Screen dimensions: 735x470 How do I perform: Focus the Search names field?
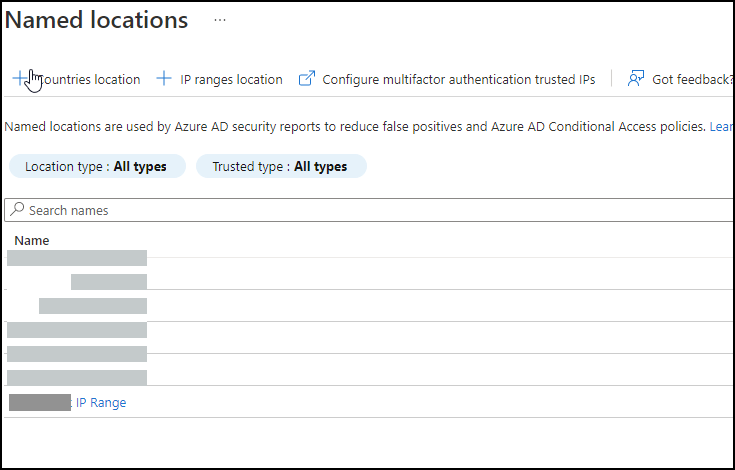tap(370, 210)
